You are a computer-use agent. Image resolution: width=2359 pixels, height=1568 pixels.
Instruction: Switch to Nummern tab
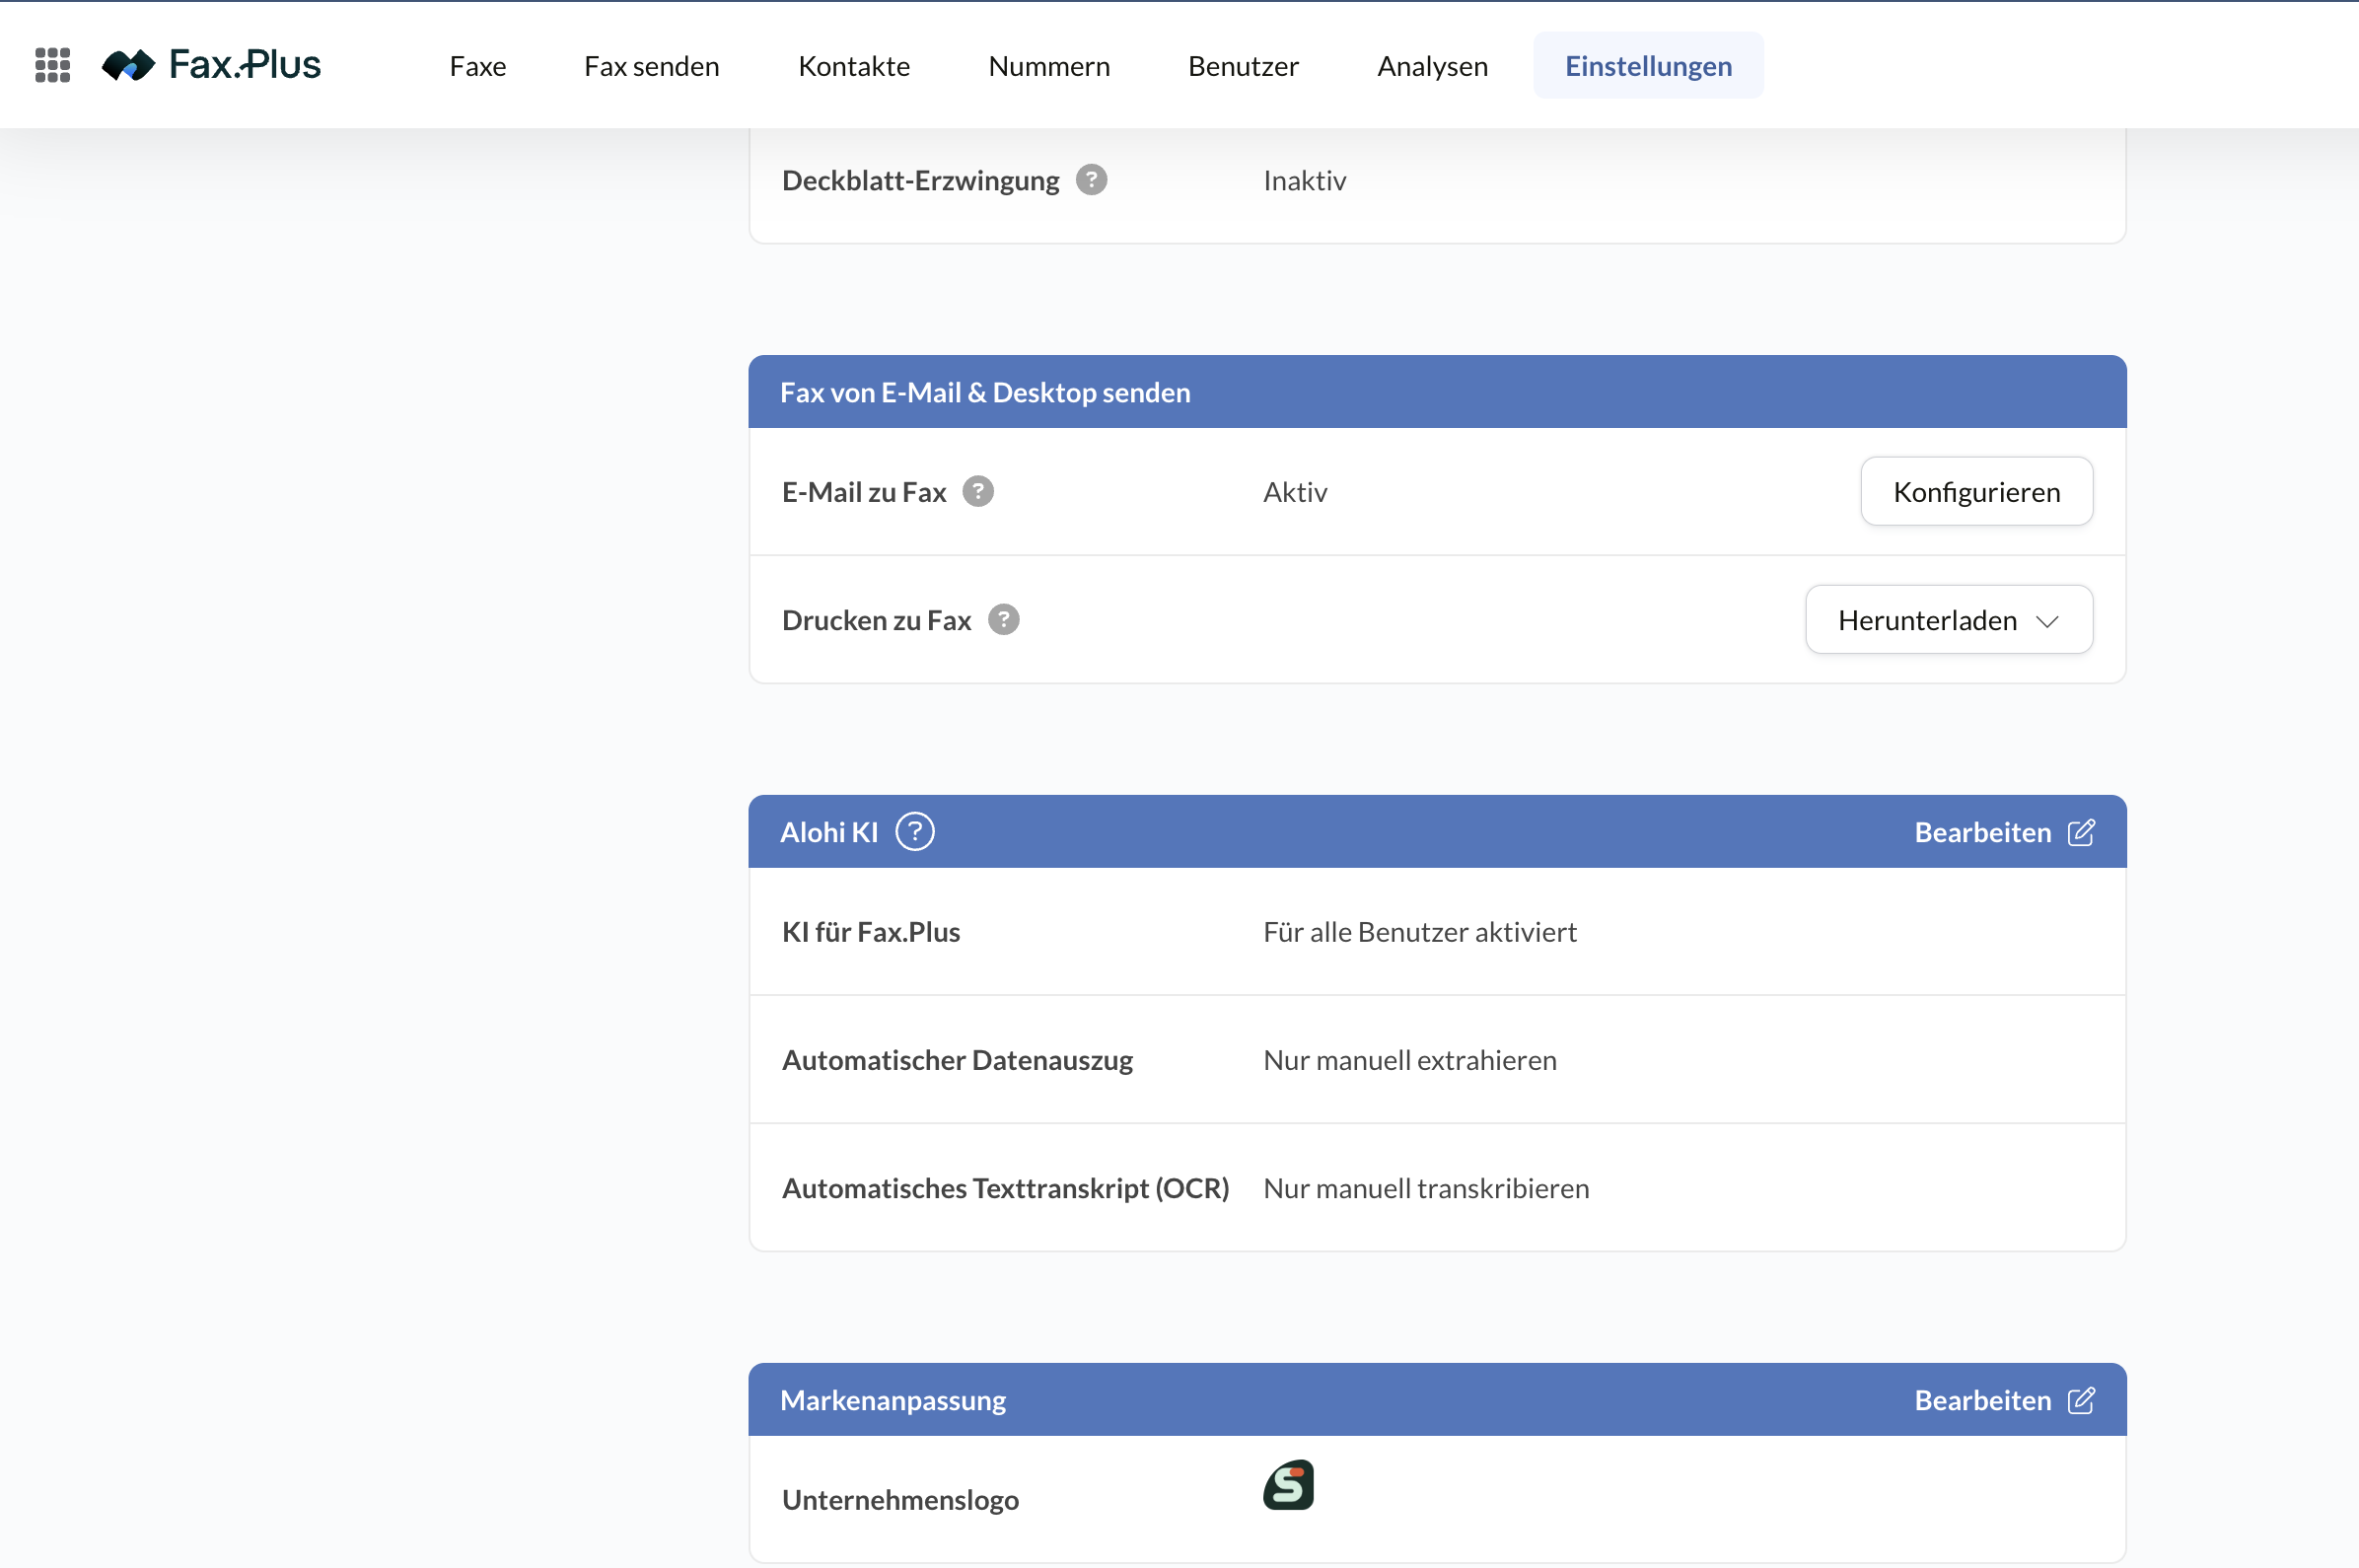tap(1049, 66)
